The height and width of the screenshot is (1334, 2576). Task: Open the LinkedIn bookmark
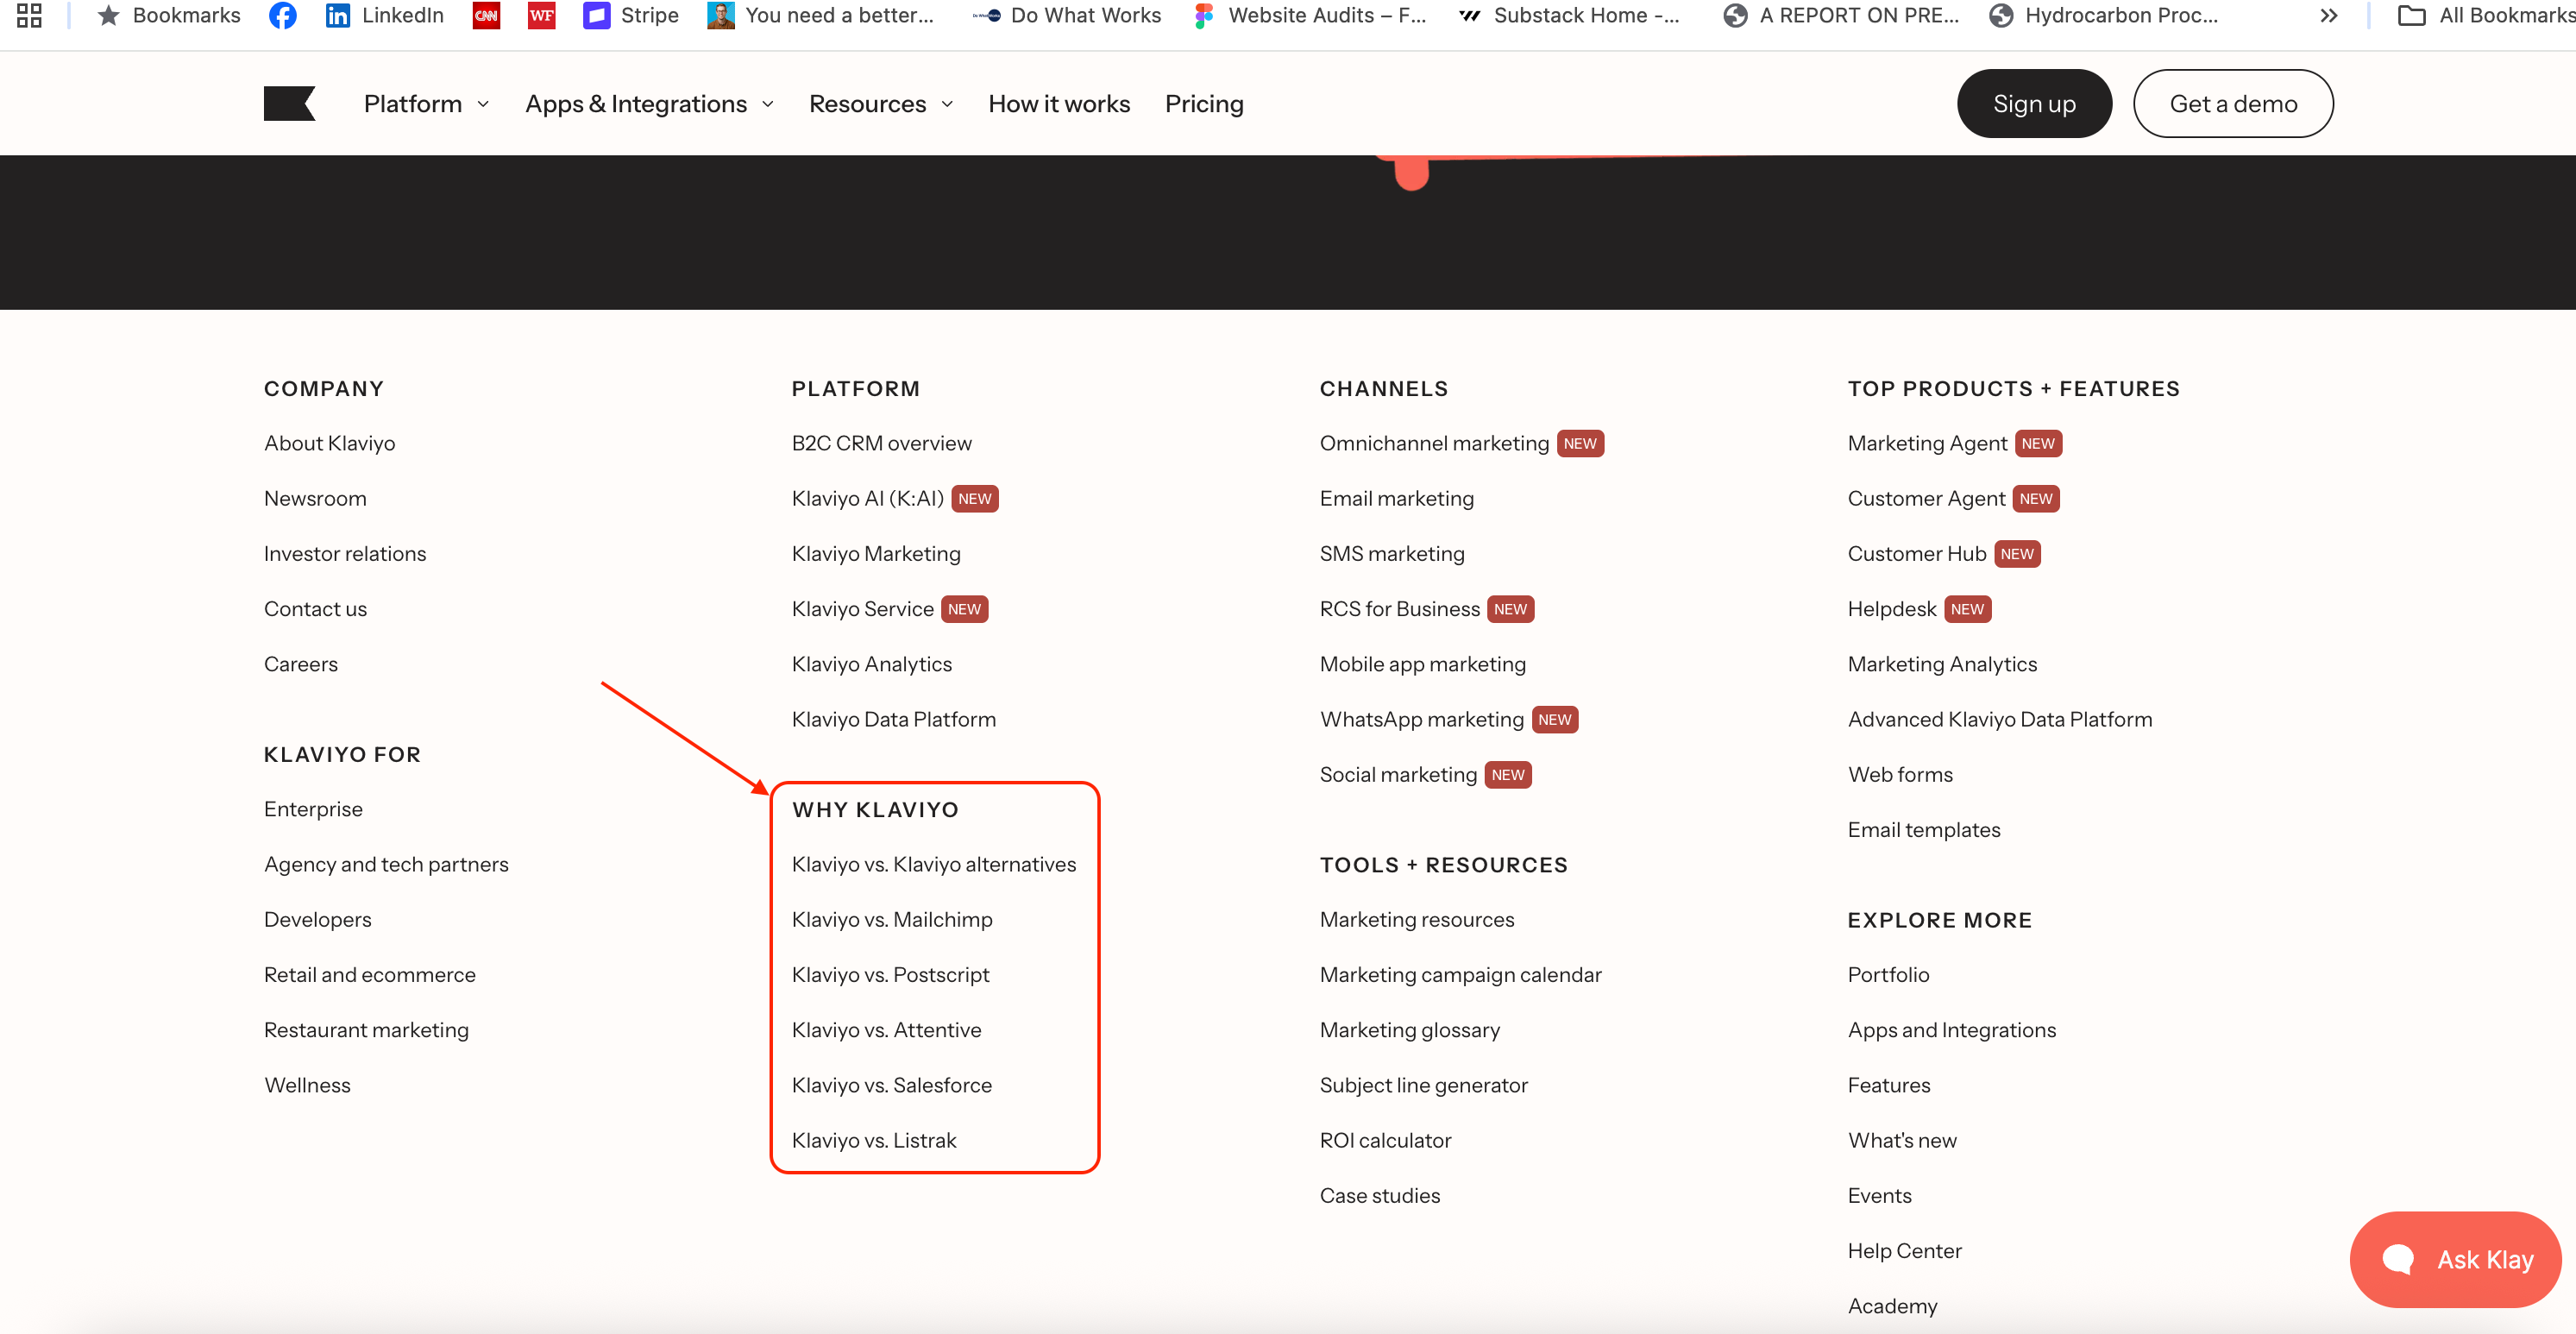pos(385,15)
